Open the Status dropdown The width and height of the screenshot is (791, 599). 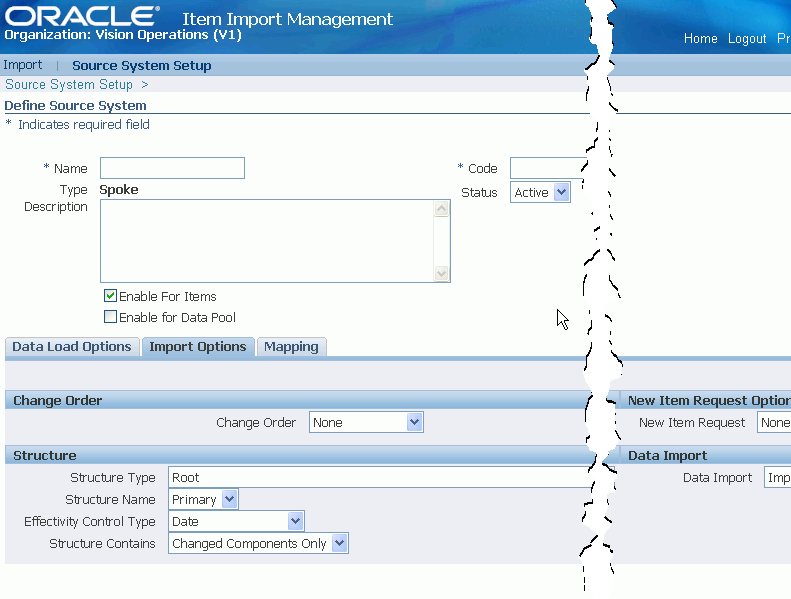(x=540, y=192)
